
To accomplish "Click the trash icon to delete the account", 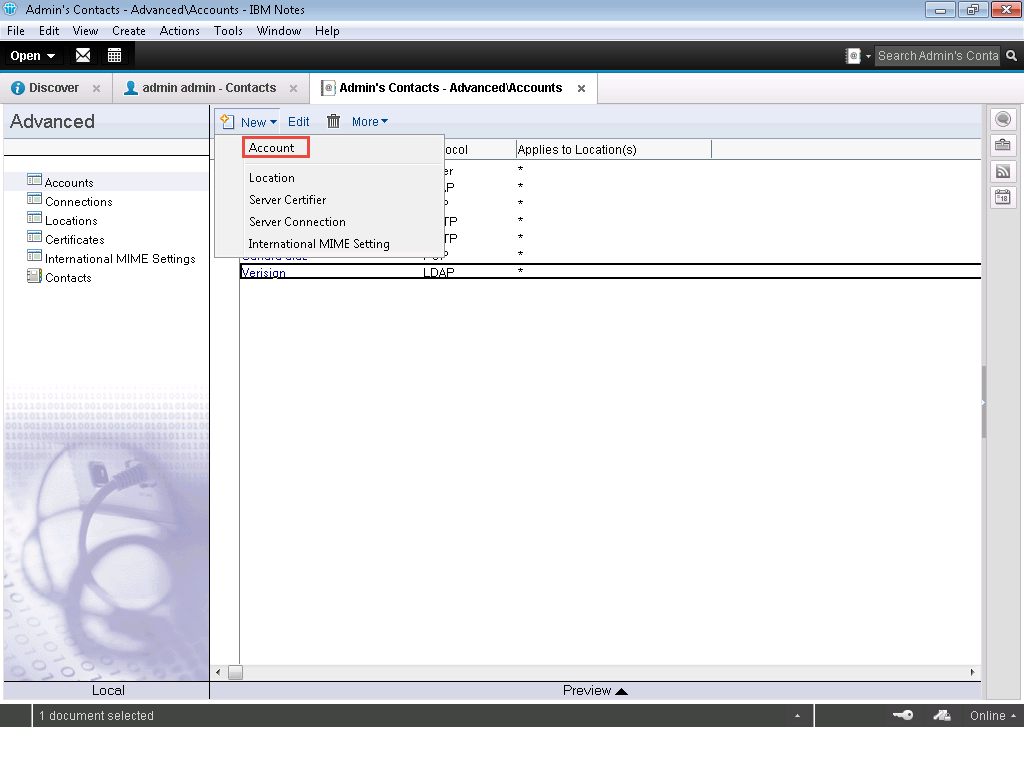I will click(333, 122).
